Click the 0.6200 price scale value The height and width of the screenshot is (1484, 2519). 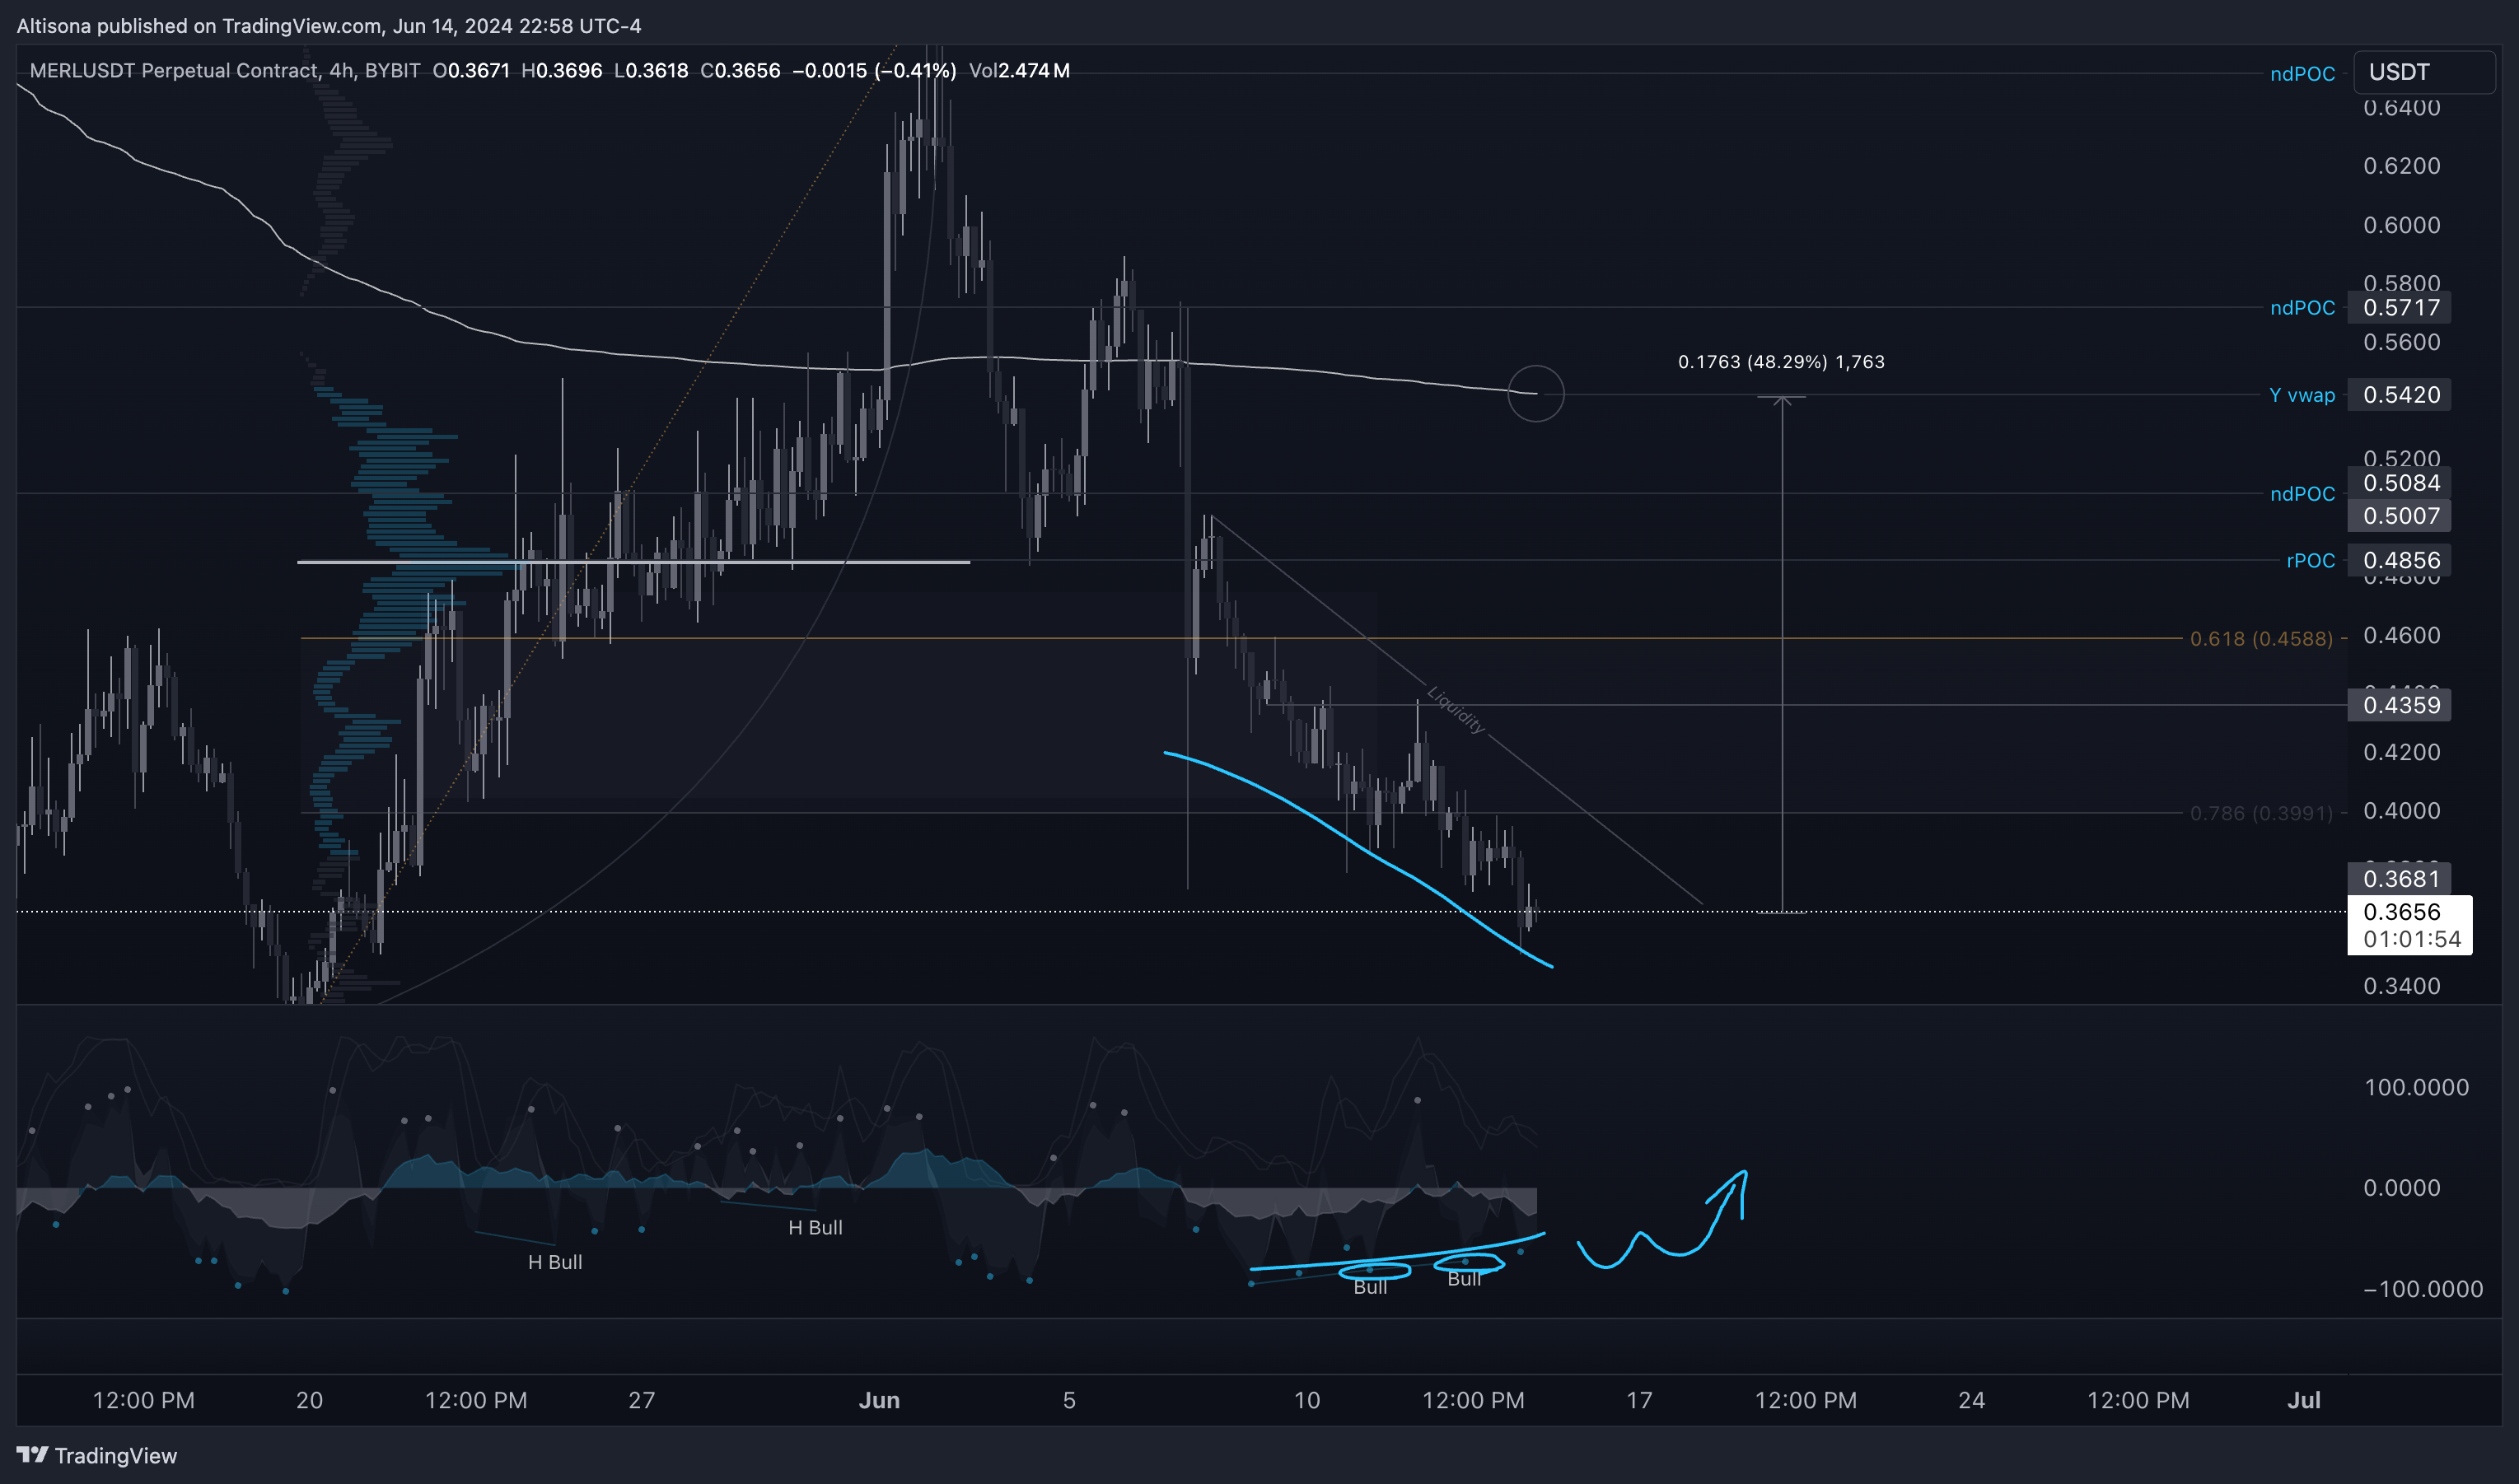tap(2401, 166)
